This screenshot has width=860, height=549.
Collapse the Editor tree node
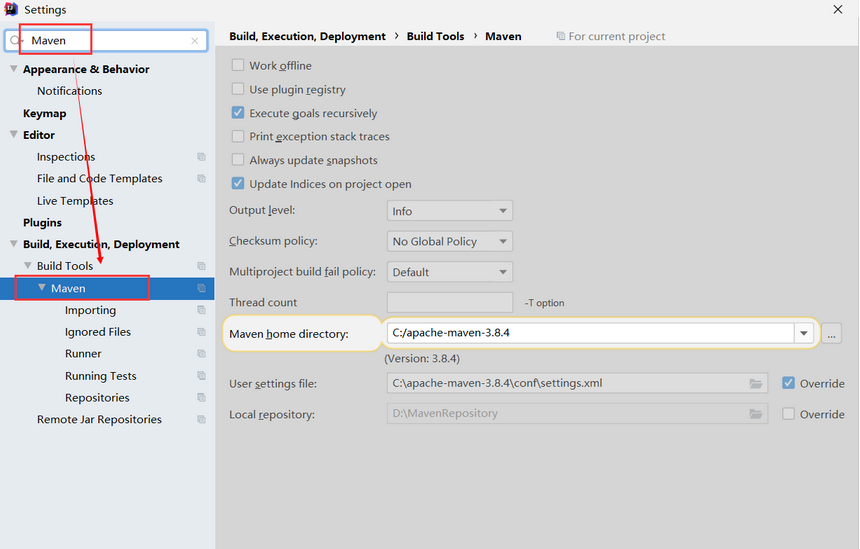14,134
